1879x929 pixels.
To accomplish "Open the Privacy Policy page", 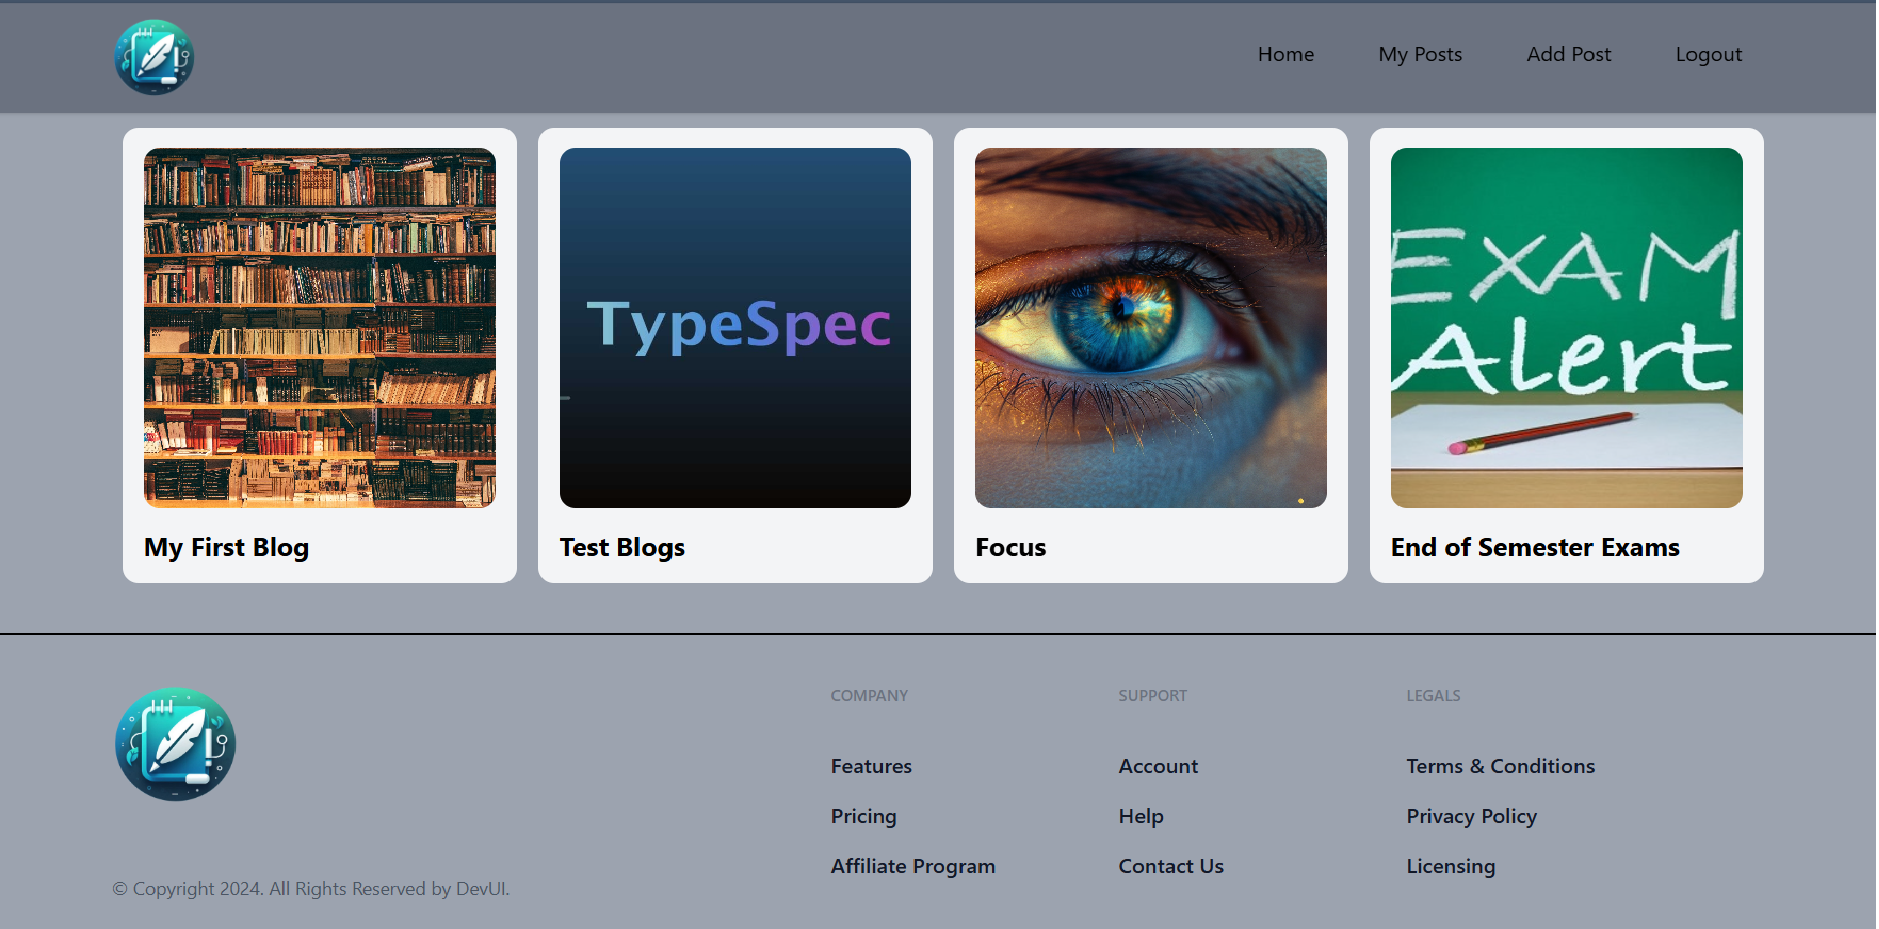I will click(1471, 816).
